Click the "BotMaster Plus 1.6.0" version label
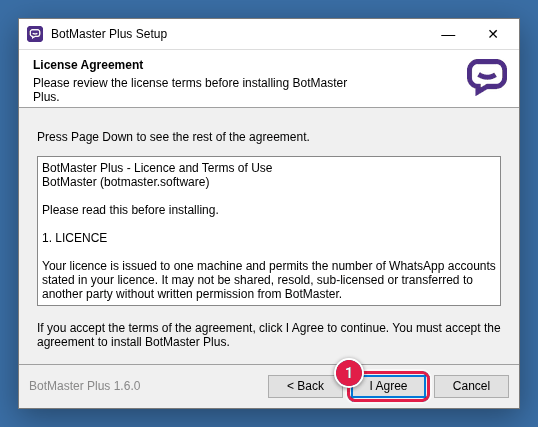This screenshot has width=538, height=427. [85, 386]
